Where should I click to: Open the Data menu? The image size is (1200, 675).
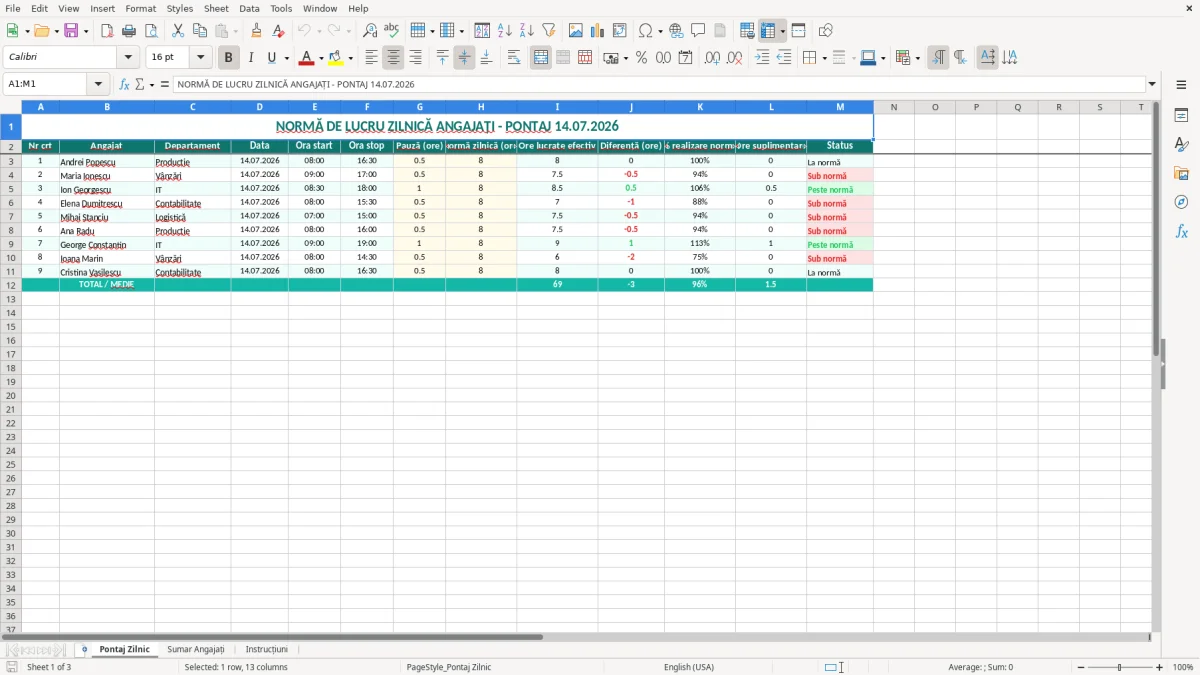(249, 8)
